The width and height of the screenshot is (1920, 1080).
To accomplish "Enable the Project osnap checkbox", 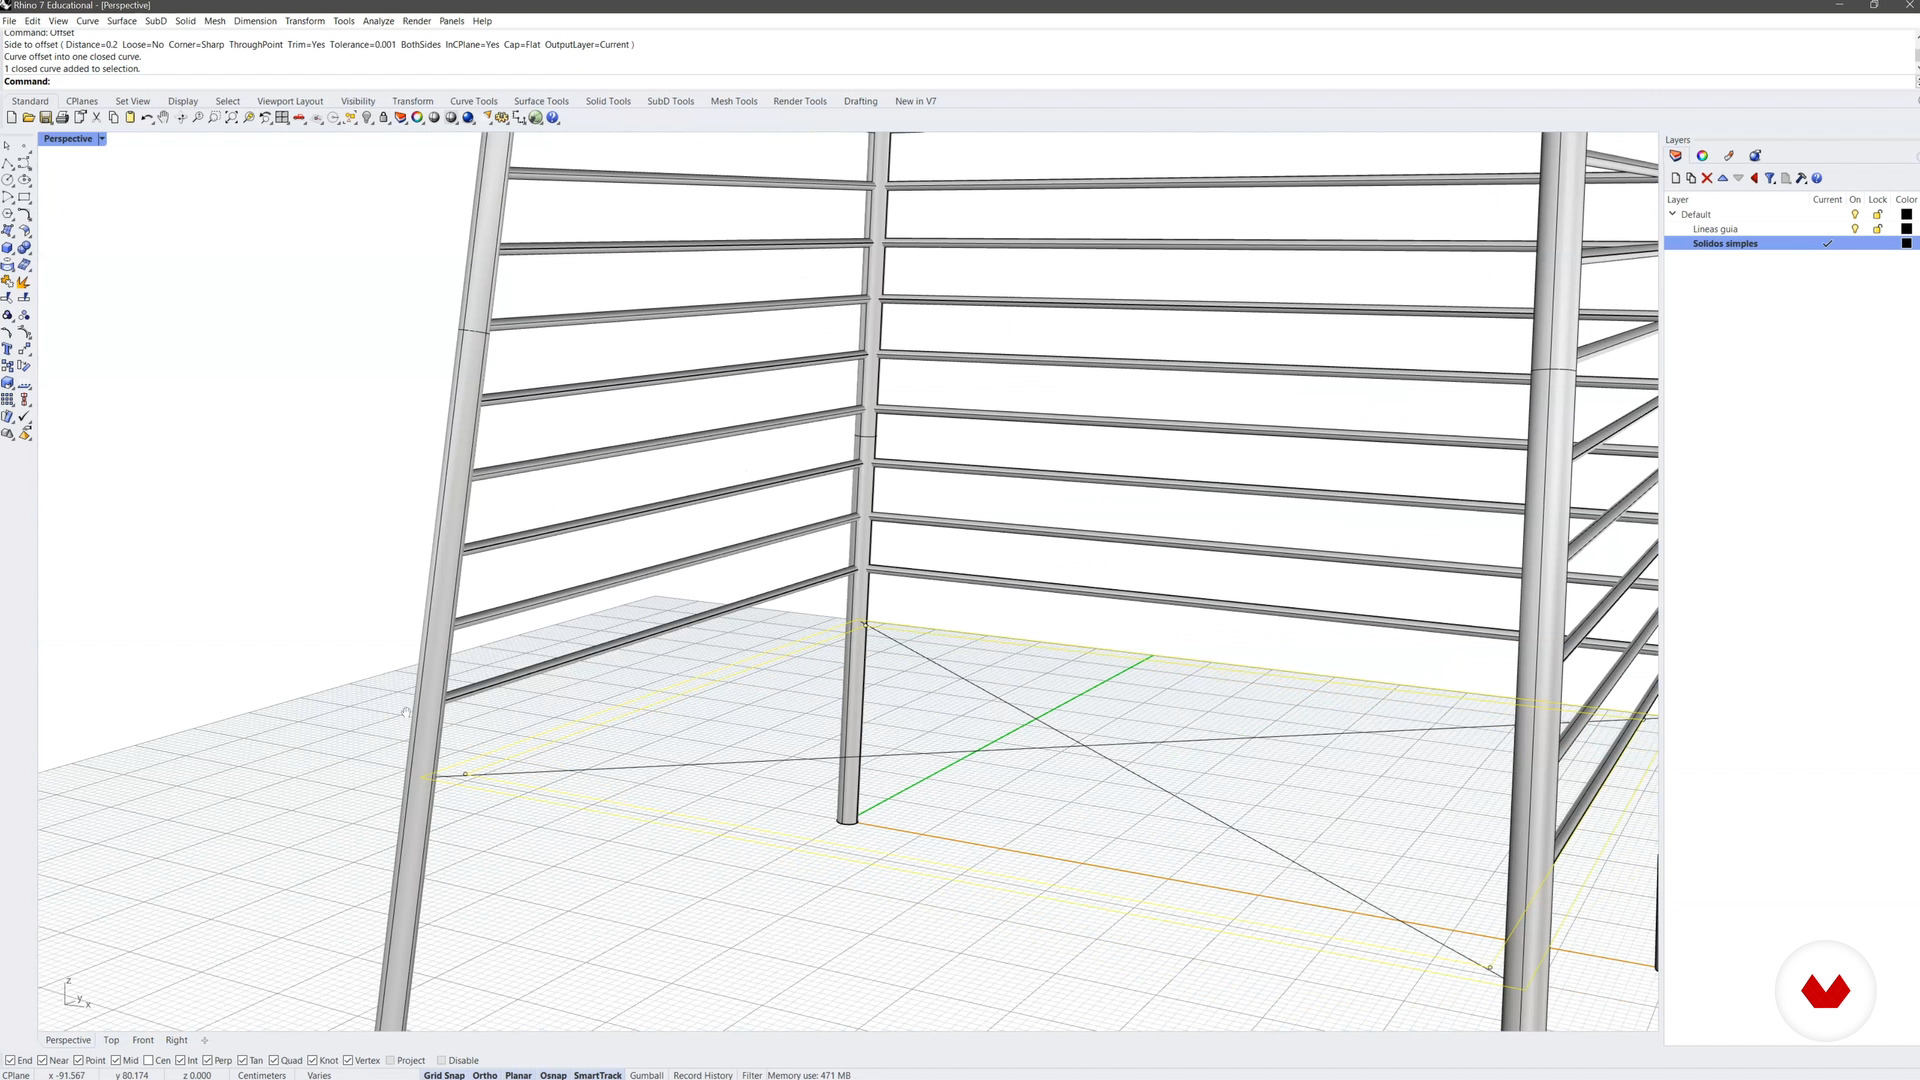I will tap(390, 1060).
